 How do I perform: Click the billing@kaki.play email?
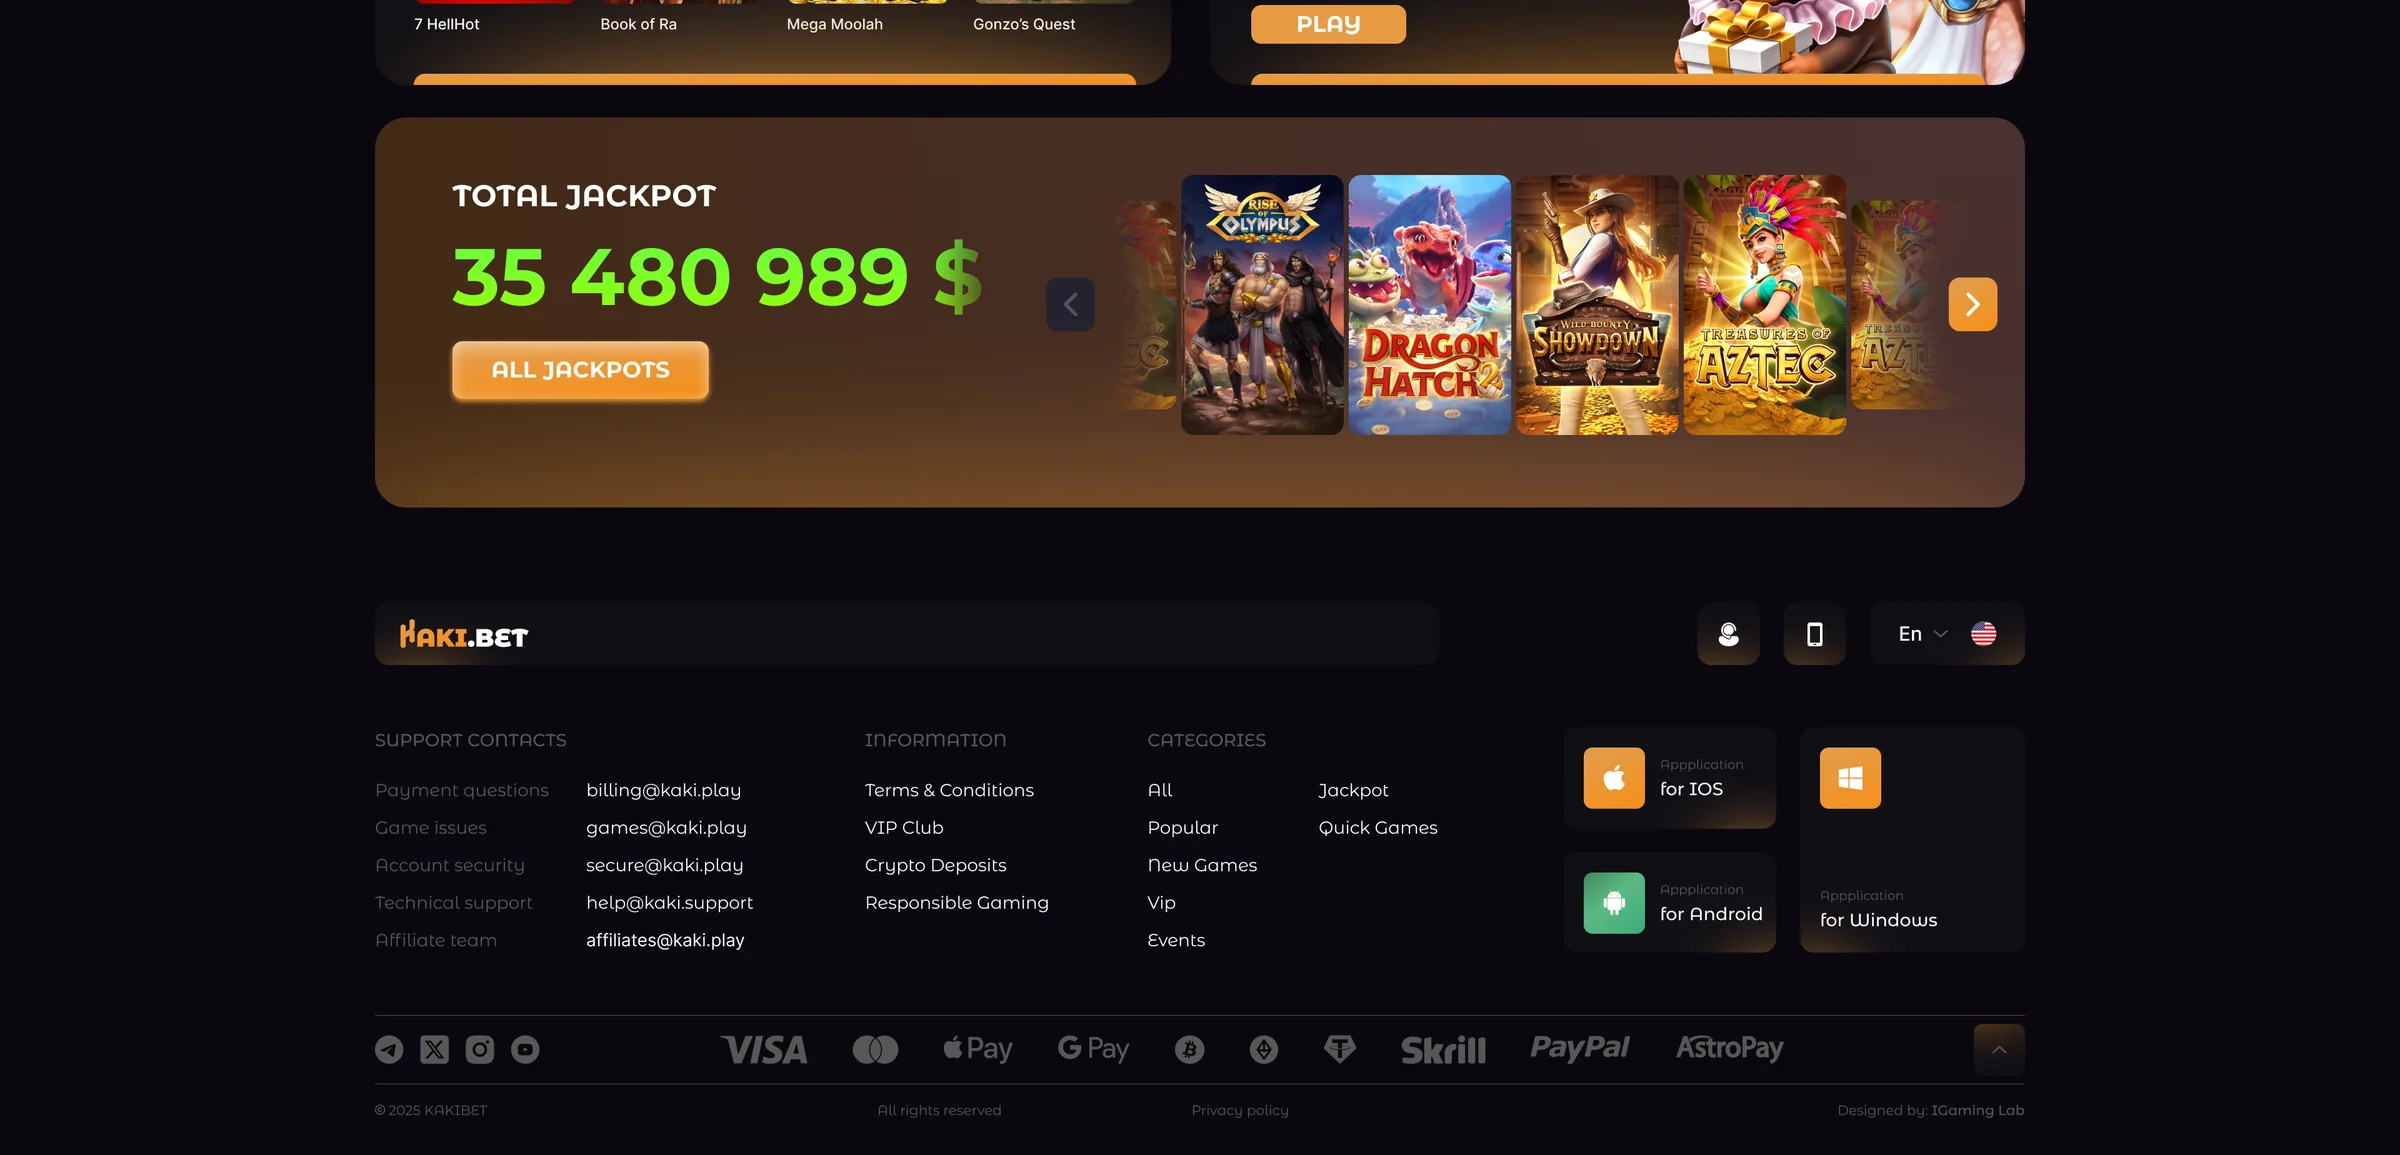click(x=663, y=790)
